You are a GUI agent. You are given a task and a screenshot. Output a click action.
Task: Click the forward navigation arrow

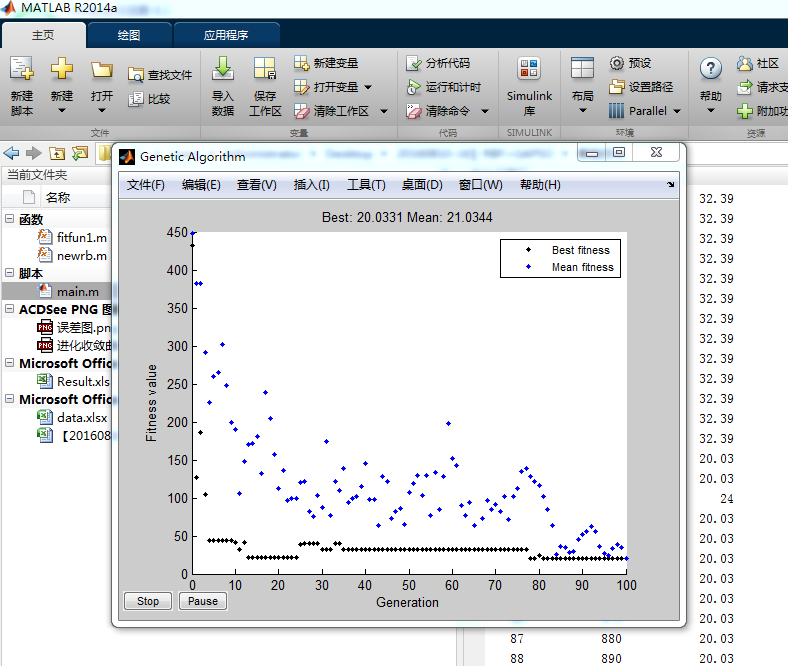coord(34,153)
